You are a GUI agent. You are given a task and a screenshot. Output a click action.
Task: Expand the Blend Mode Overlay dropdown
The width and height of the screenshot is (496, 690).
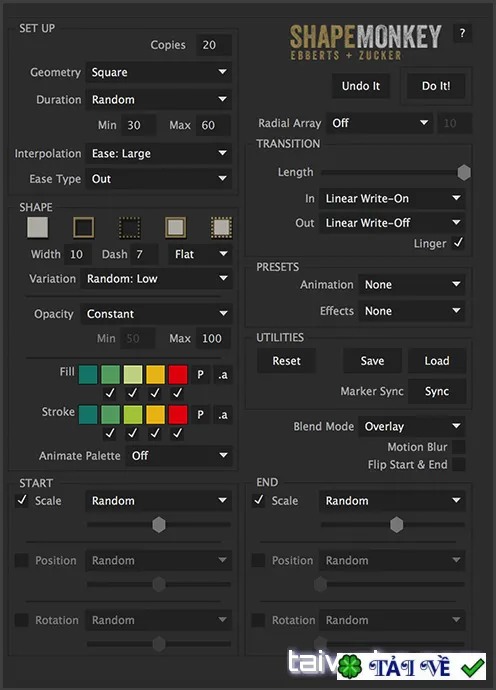point(411,426)
